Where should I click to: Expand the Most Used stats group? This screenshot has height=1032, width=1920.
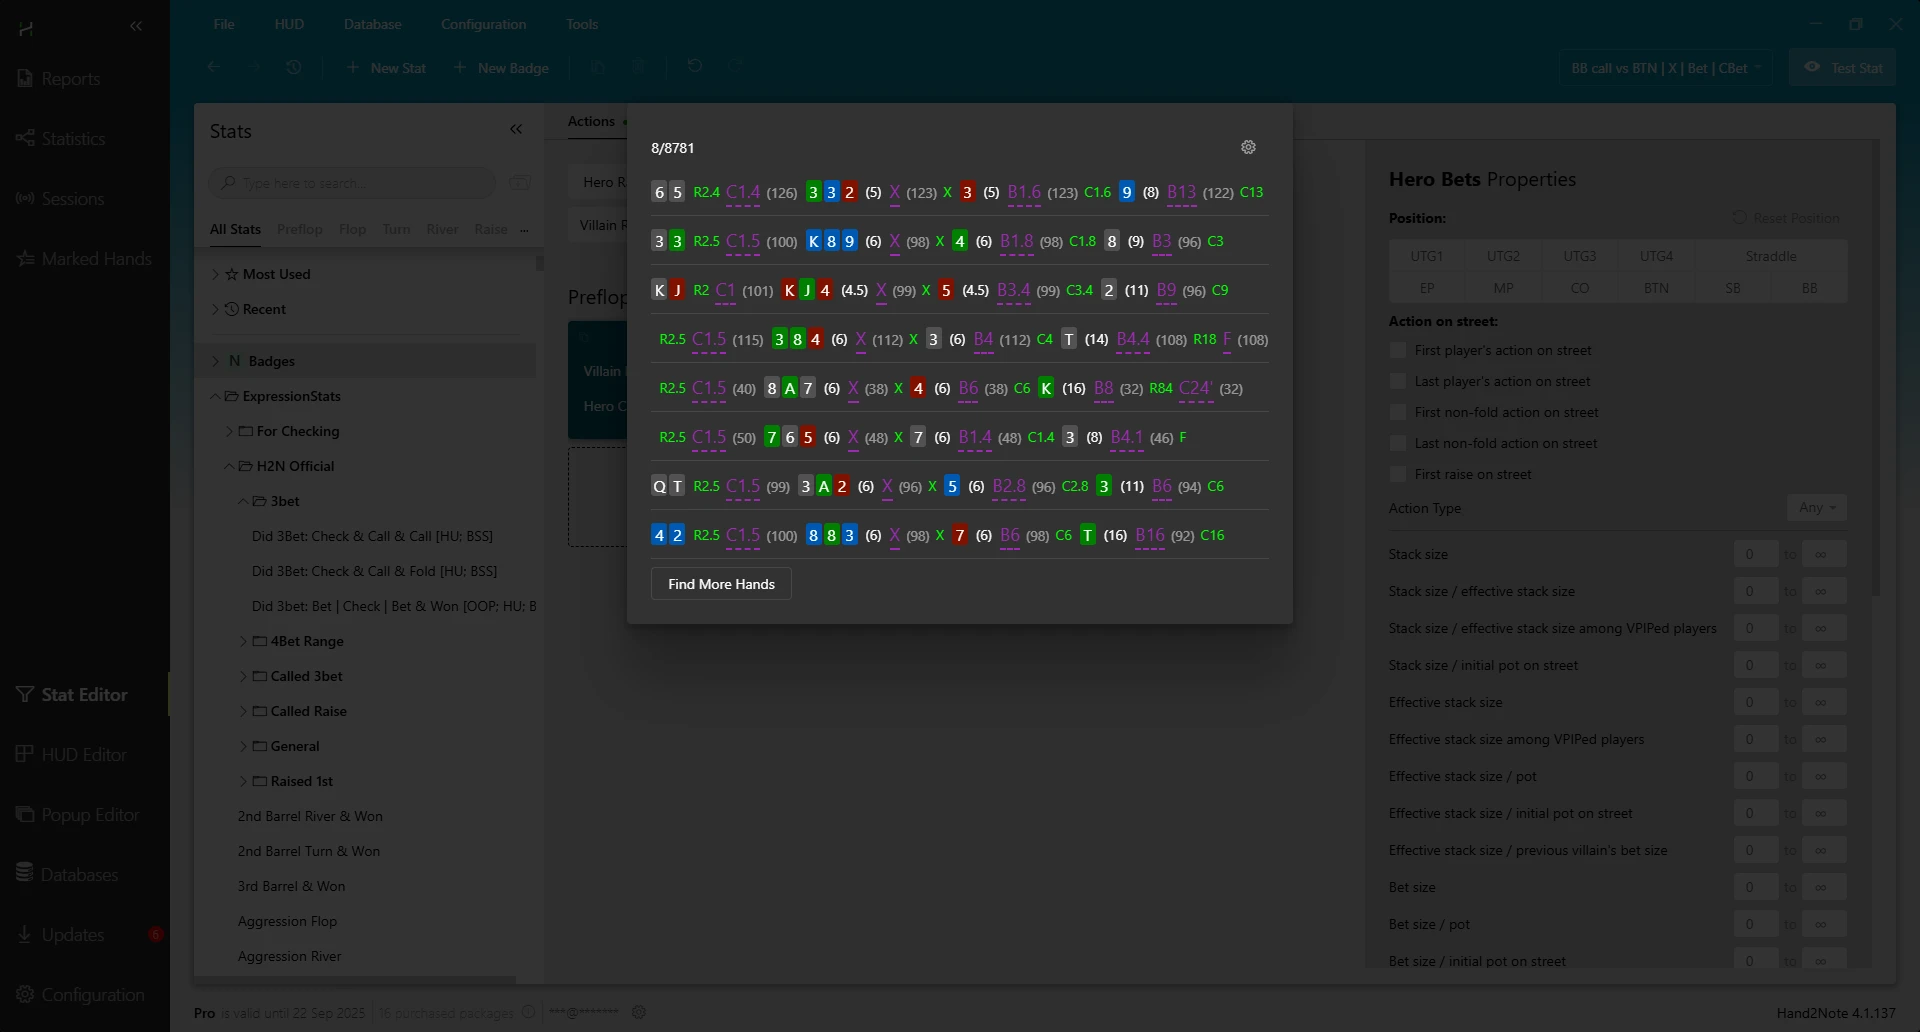[x=215, y=274]
